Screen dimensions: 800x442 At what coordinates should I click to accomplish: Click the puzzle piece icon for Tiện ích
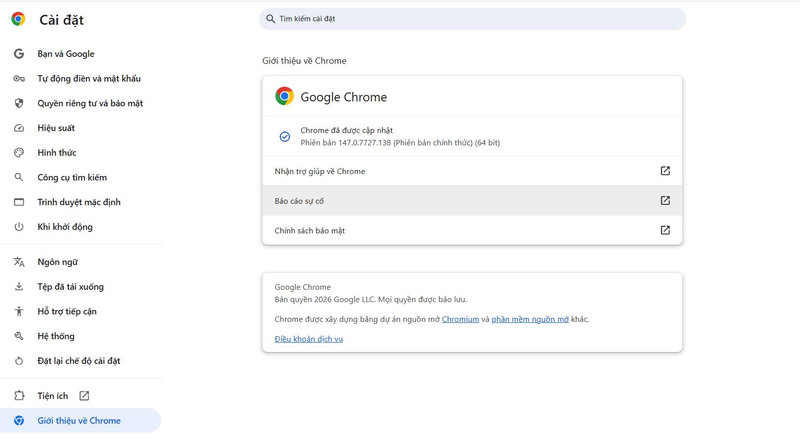[19, 396]
